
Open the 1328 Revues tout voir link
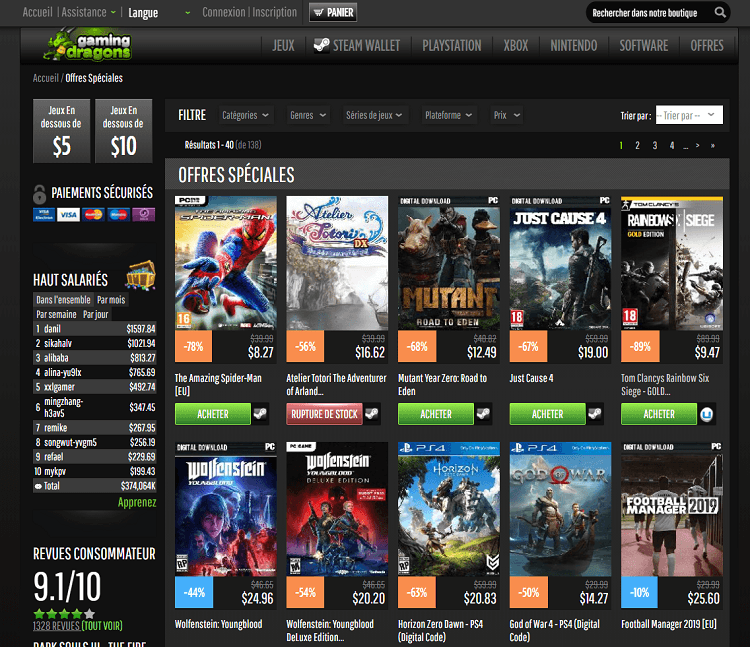tap(77, 625)
